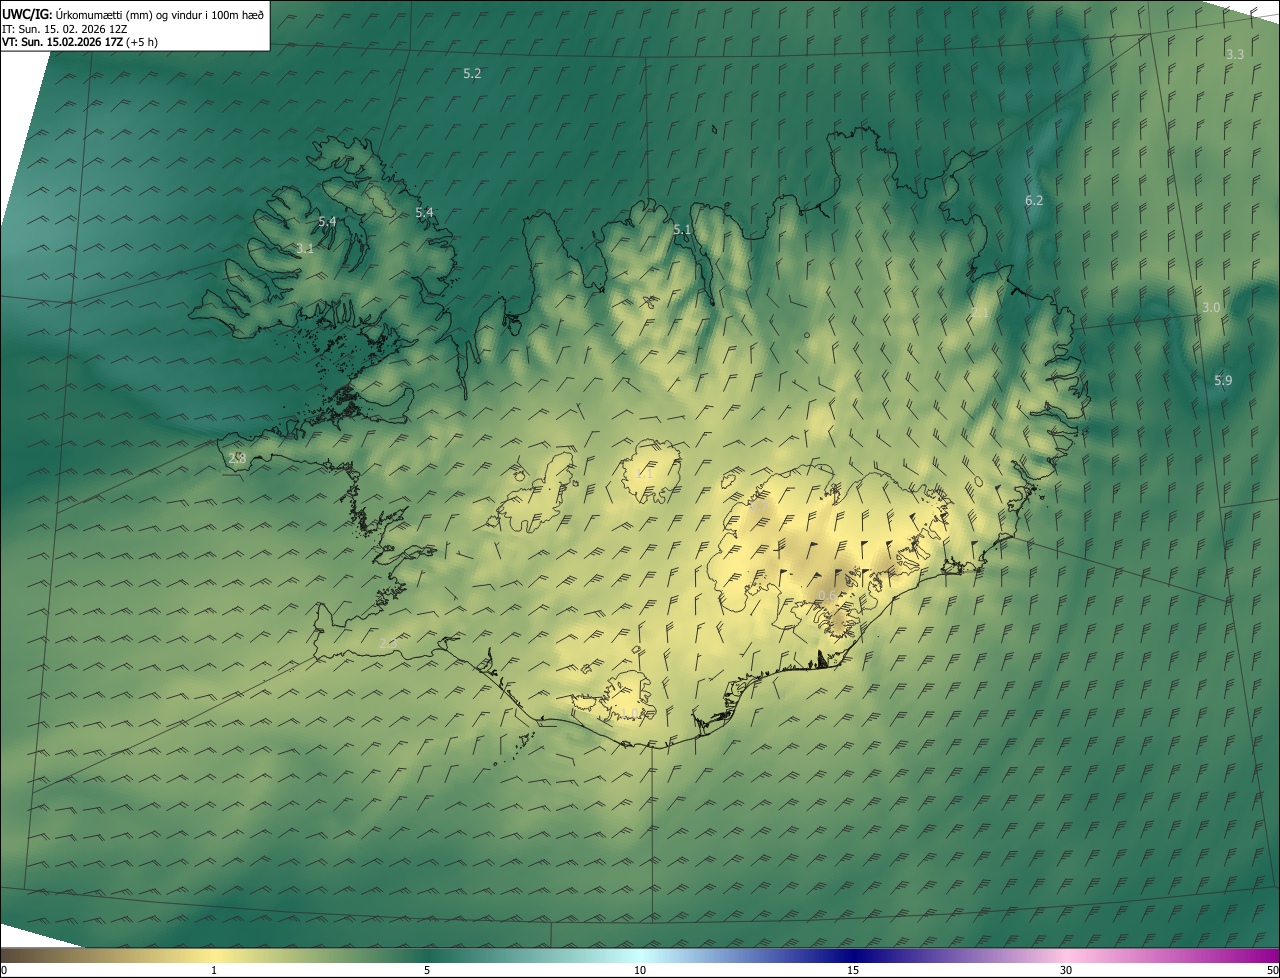The height and width of the screenshot is (978, 1280).
Task: Click the '5' tick on the colour scale
Action: (x=427, y=970)
